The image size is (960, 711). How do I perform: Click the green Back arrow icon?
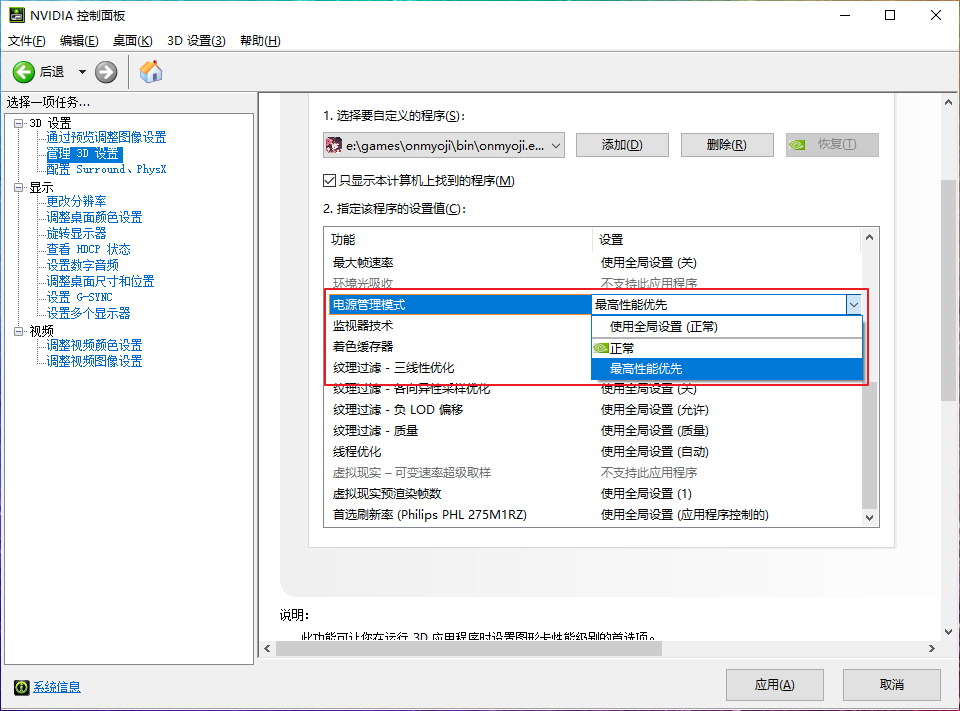[24, 72]
